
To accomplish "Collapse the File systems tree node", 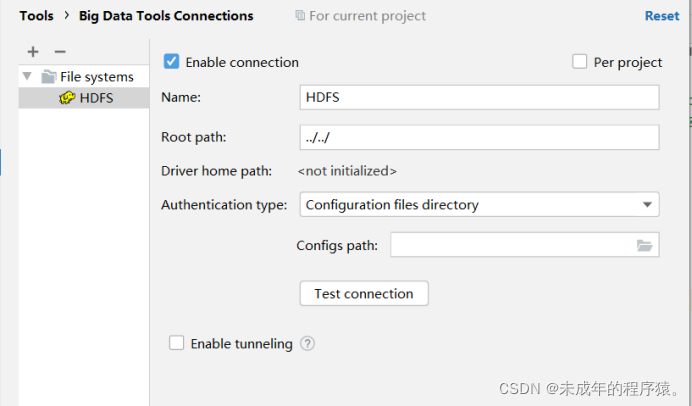I will coord(27,77).
